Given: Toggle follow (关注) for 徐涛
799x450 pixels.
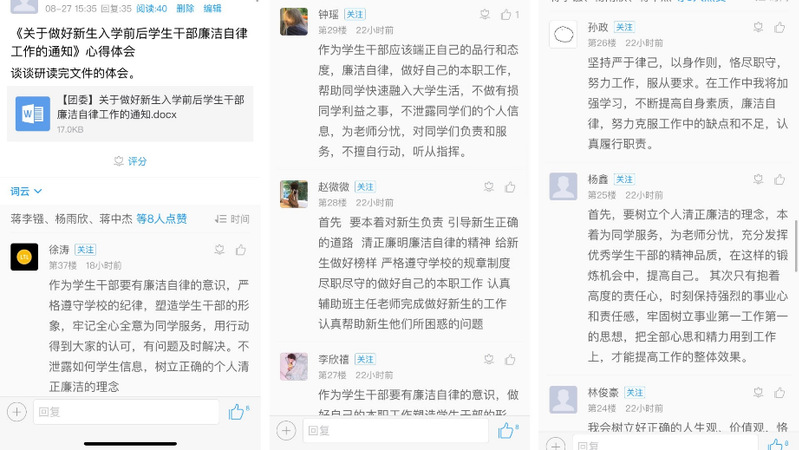Looking at the screenshot, I should click(x=86, y=250).
